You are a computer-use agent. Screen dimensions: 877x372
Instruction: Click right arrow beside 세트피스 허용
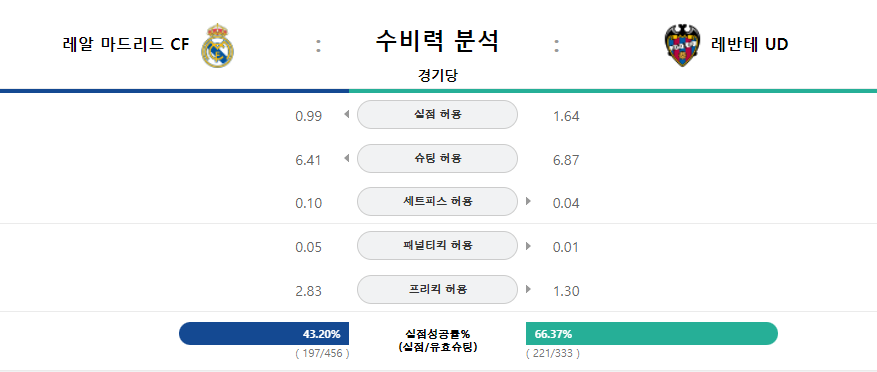pyautogui.click(x=529, y=201)
